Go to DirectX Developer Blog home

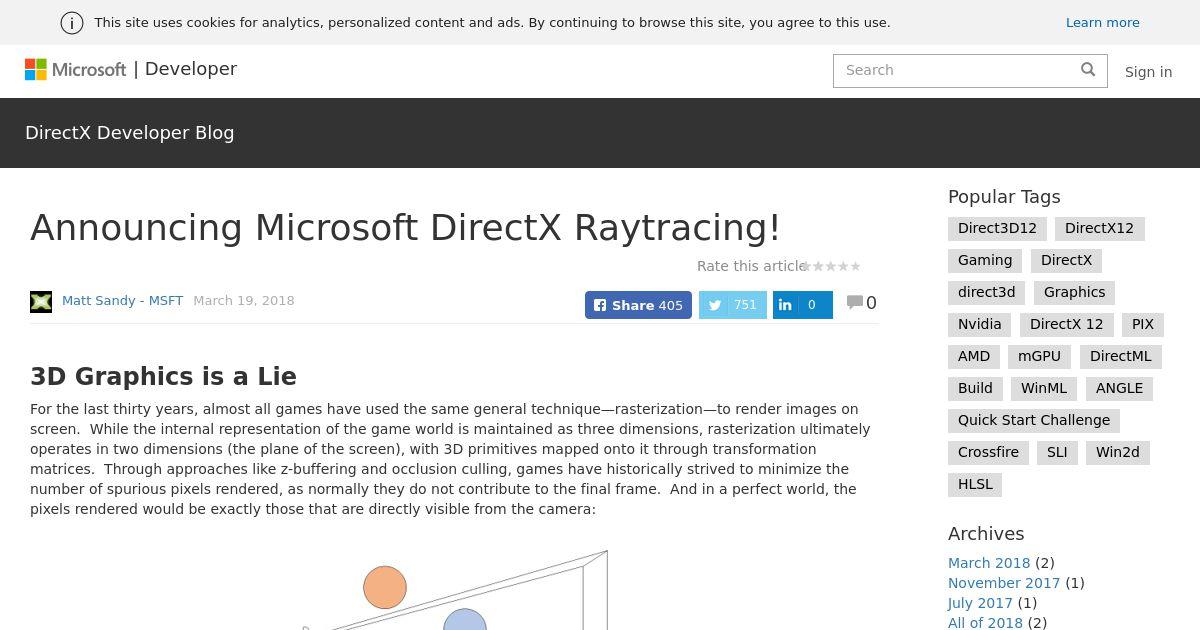point(130,133)
